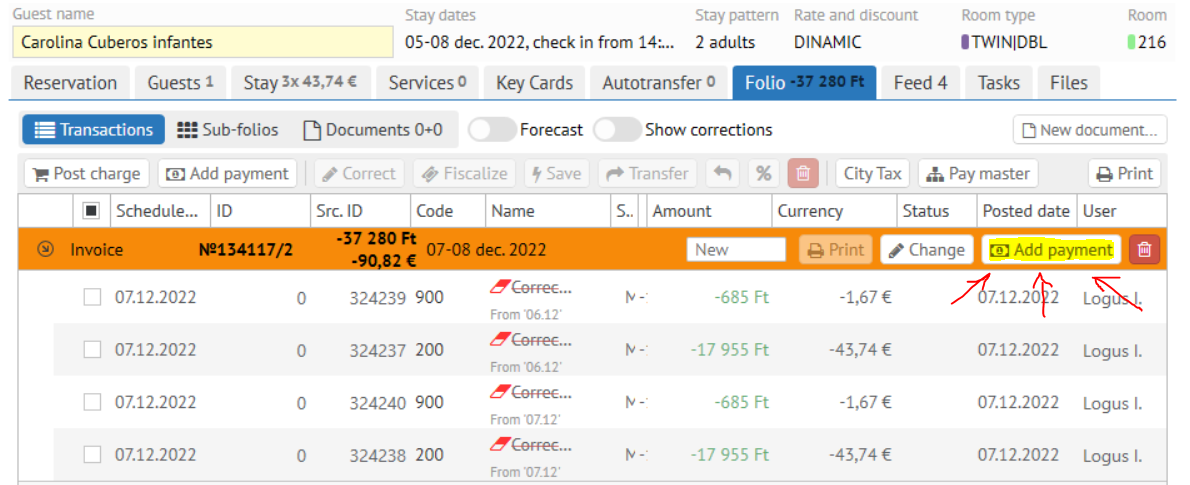This screenshot has height=485, width=1190.
Task: Open the Feed 4 tab
Action: pyautogui.click(x=921, y=83)
